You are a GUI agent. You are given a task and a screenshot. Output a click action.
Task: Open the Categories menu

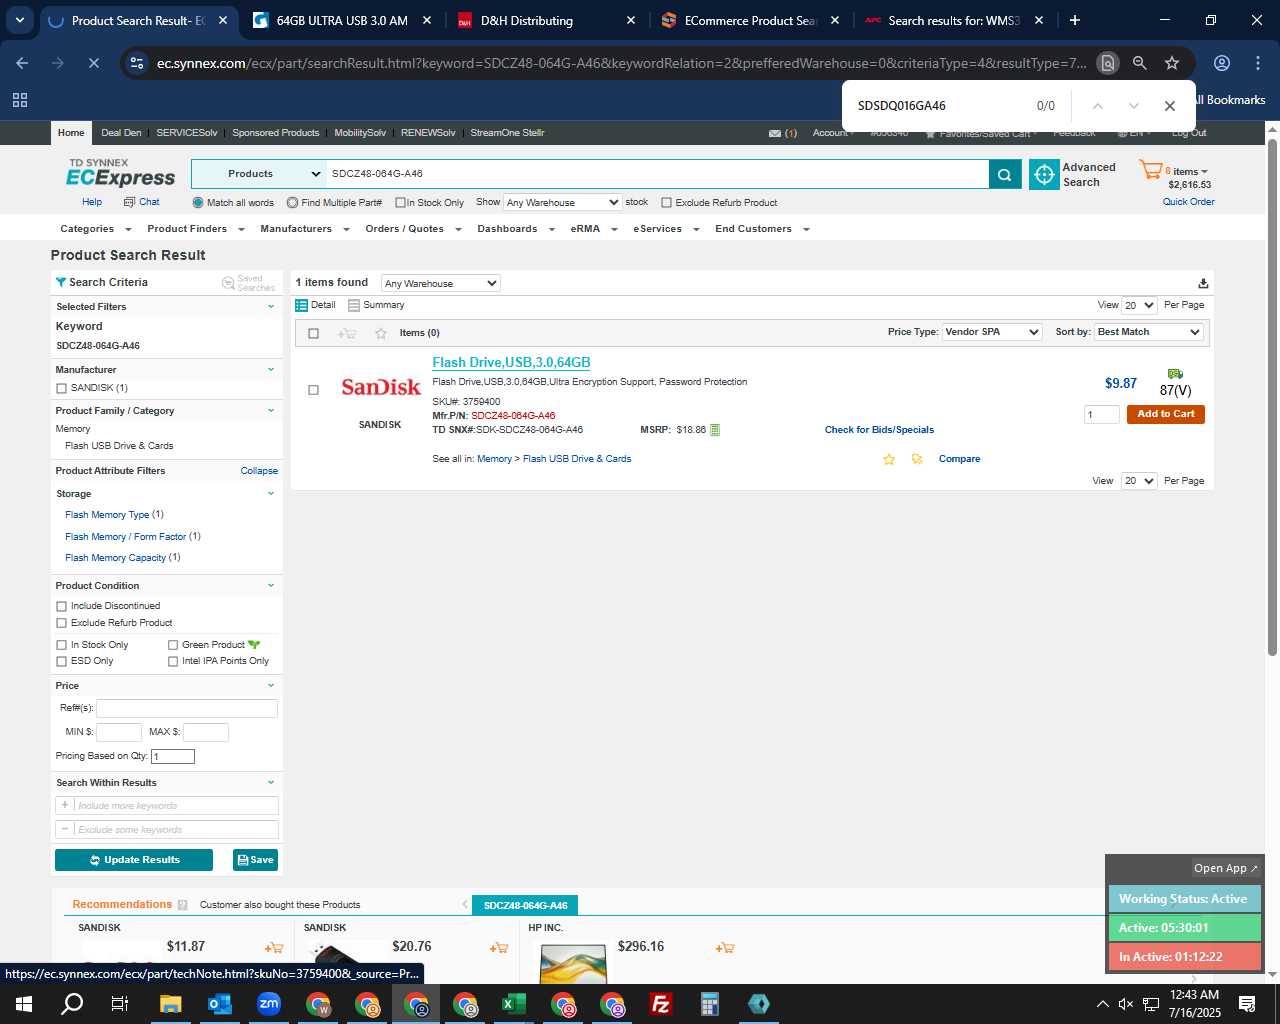[x=95, y=229]
